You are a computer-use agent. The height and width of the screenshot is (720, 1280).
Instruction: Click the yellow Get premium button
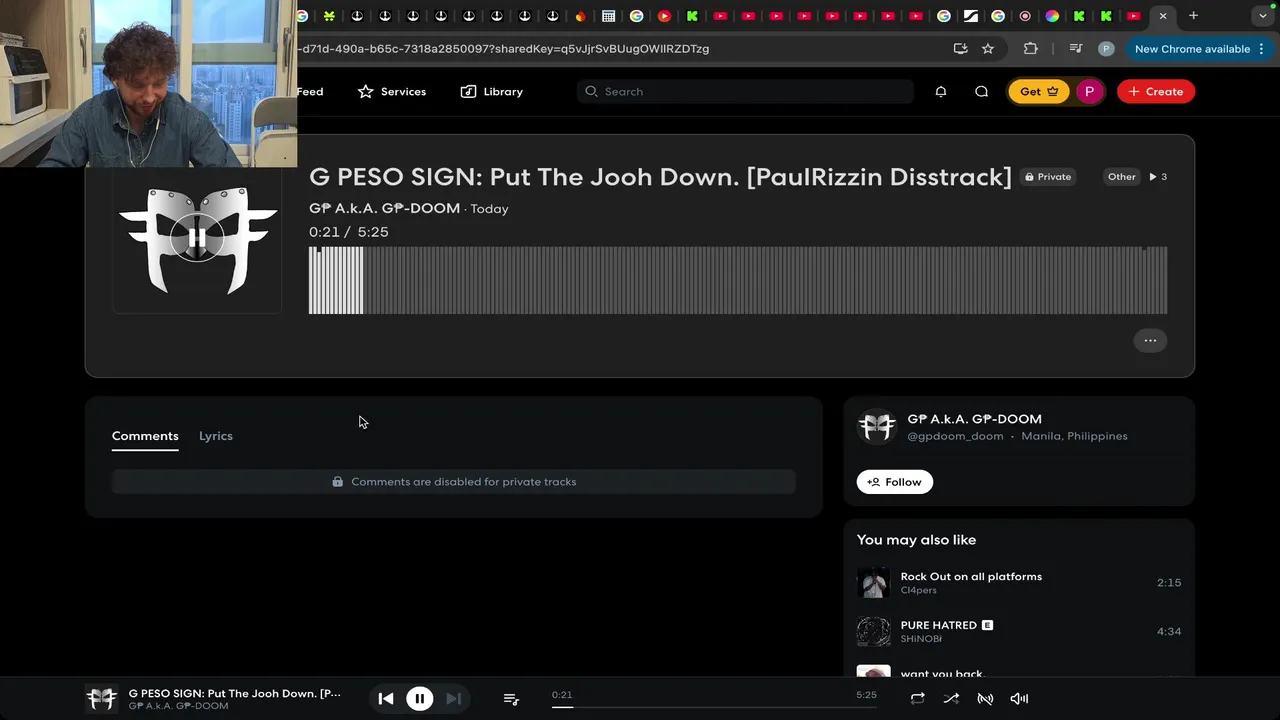(1039, 91)
